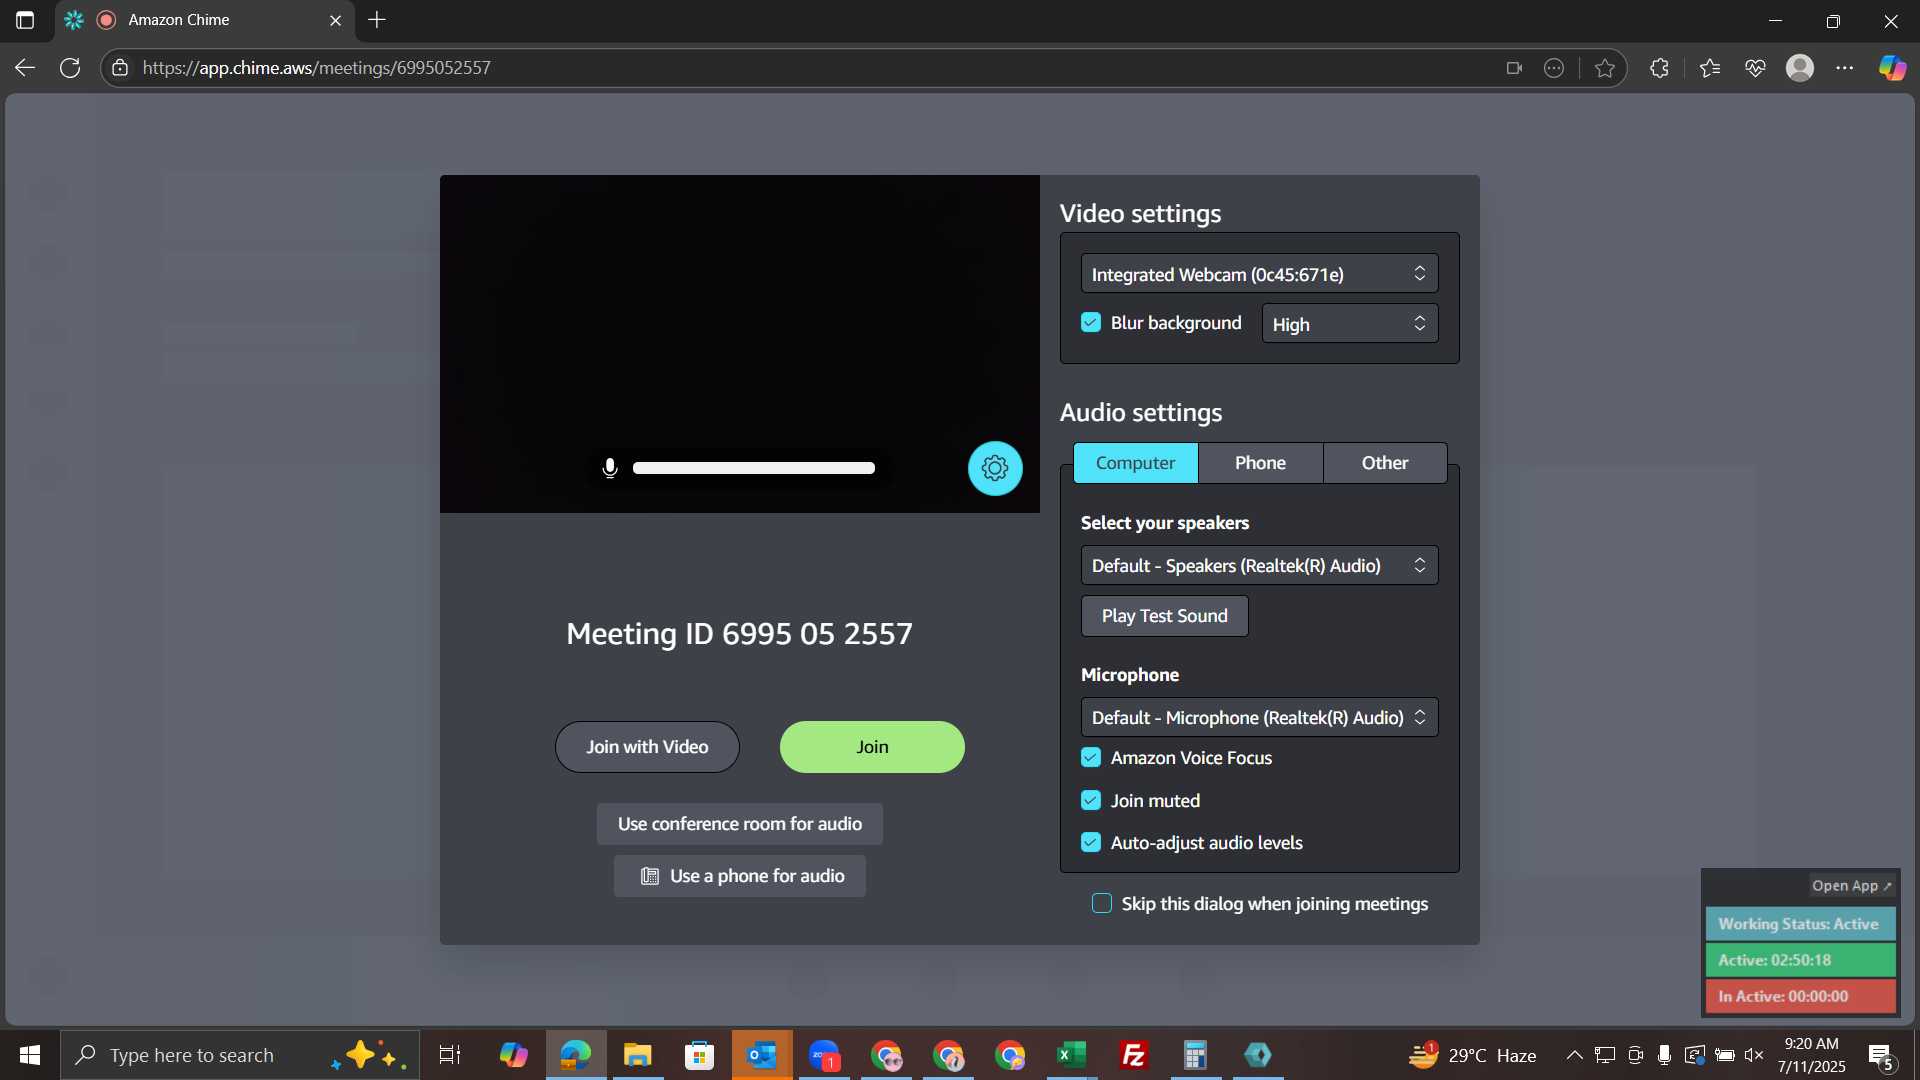Screen dimensions: 1920x1080
Task: Click the camera permission icon in address bar
Action: click(x=1514, y=68)
